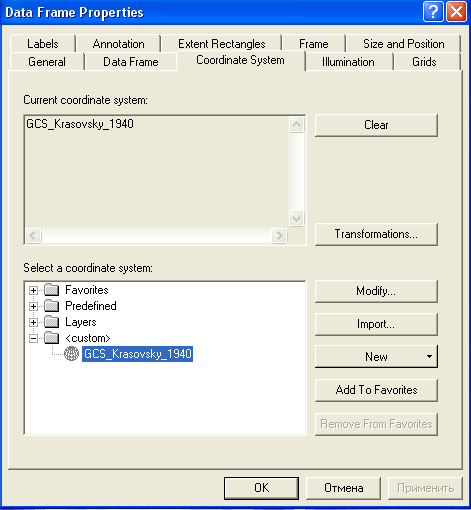Click GCS_Krasovsky_1940 text in current coordinate system box
The width and height of the screenshot is (471, 510).
pyautogui.click(x=80, y=124)
